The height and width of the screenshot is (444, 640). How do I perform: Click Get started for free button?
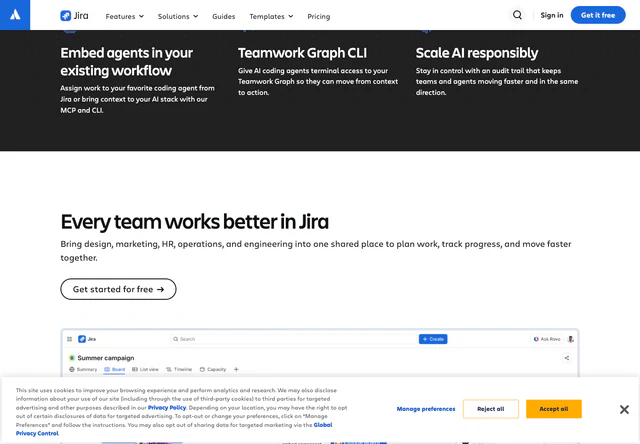point(118,289)
